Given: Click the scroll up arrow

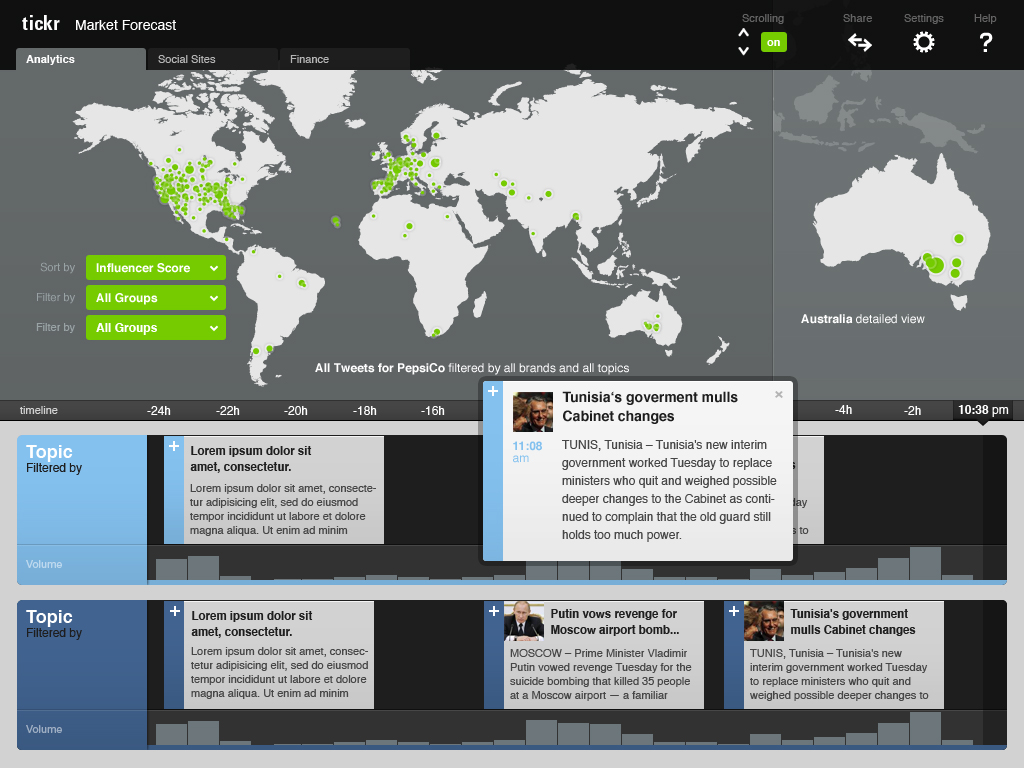Looking at the screenshot, I should (x=743, y=33).
